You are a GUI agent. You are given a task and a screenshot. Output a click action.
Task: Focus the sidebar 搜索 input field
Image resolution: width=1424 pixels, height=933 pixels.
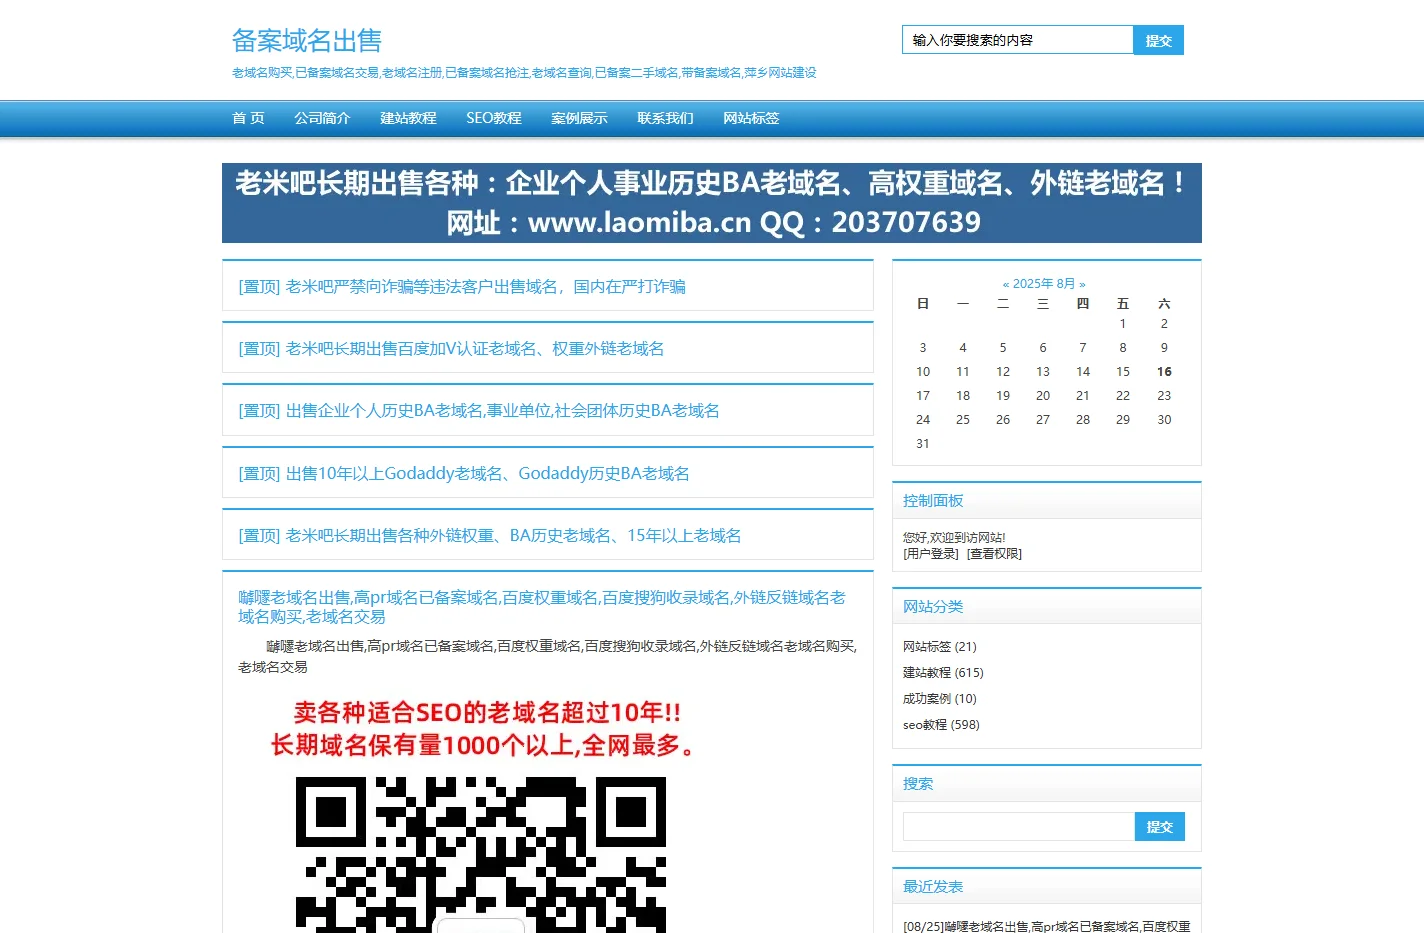click(1019, 826)
